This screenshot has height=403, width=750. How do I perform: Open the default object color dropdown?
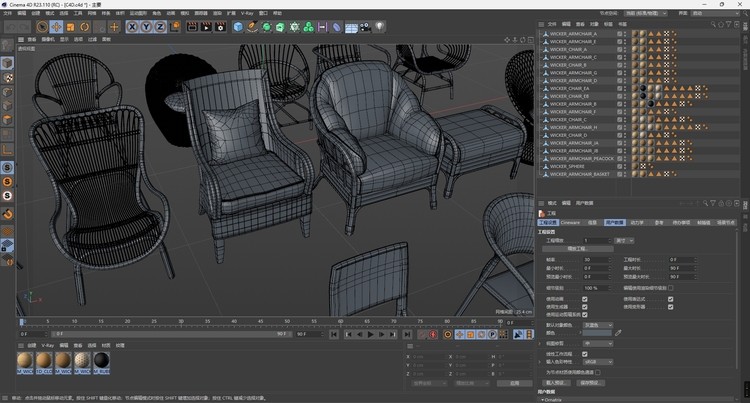point(597,325)
